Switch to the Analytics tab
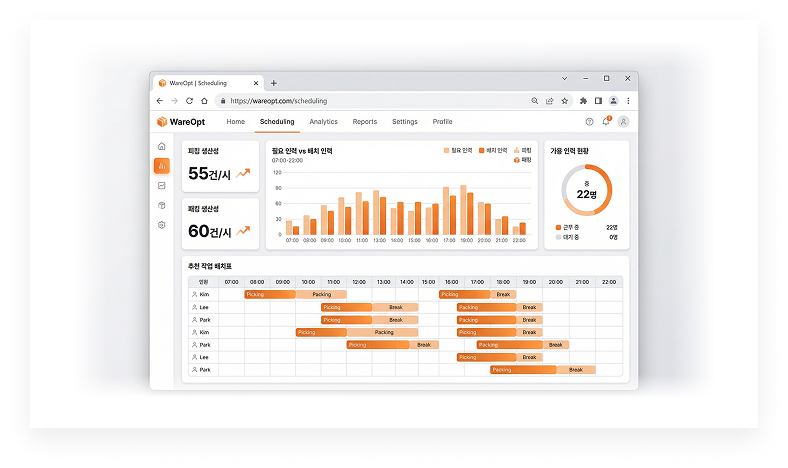 click(x=323, y=122)
